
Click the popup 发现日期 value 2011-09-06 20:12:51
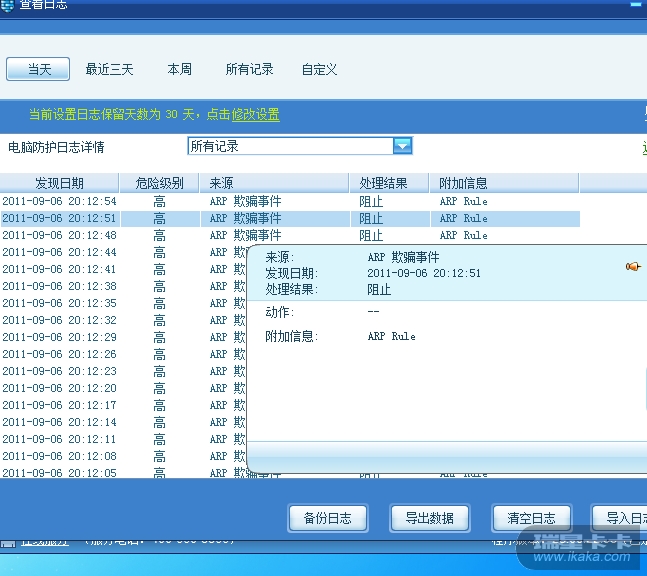[424, 273]
